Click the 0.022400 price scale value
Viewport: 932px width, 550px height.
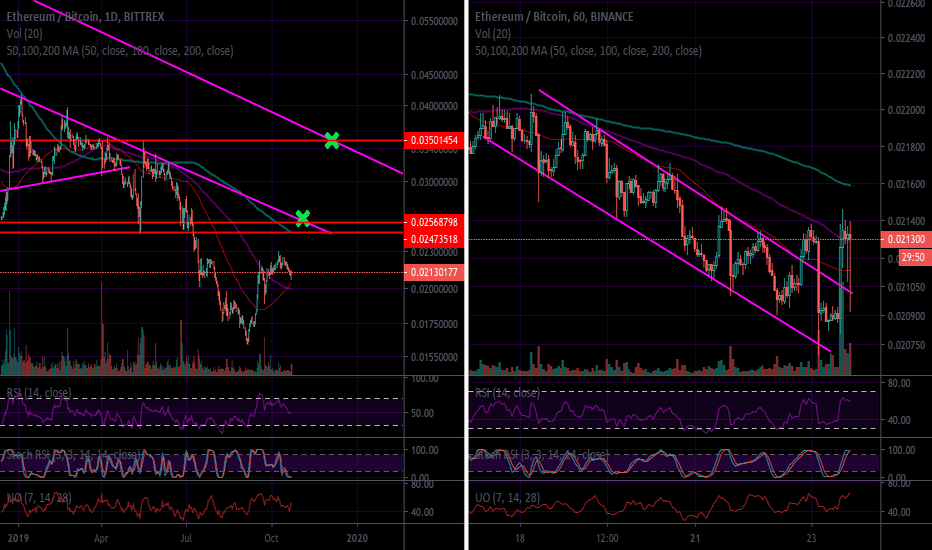[906, 38]
